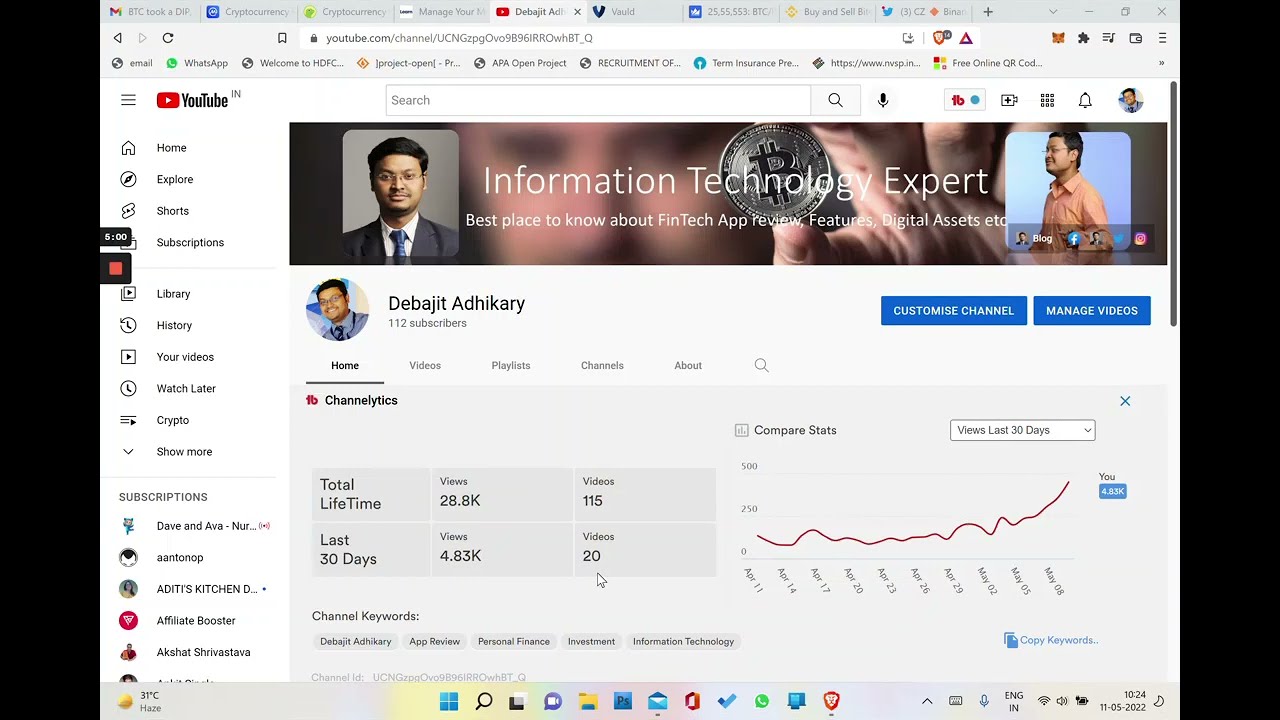Open the Playlists tab
Screen dimensions: 1280x720
click(511, 365)
